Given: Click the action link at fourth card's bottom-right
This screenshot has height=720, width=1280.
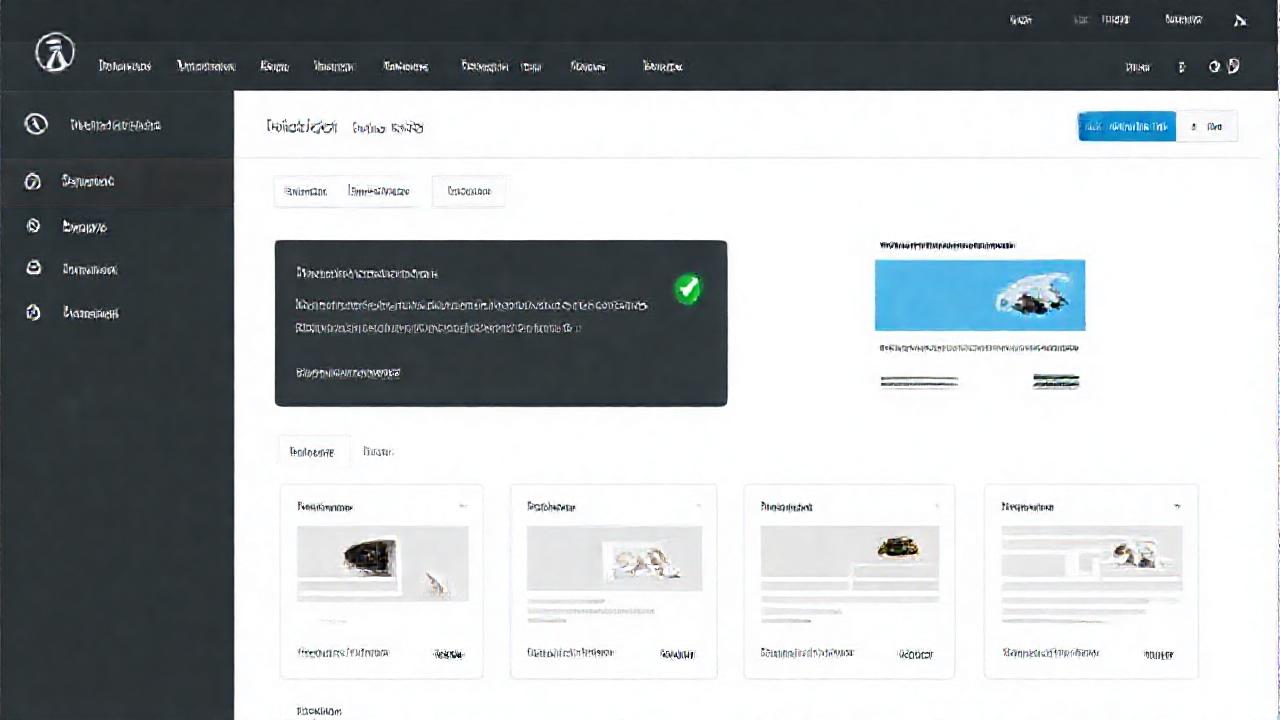Looking at the screenshot, I should click(1157, 654).
